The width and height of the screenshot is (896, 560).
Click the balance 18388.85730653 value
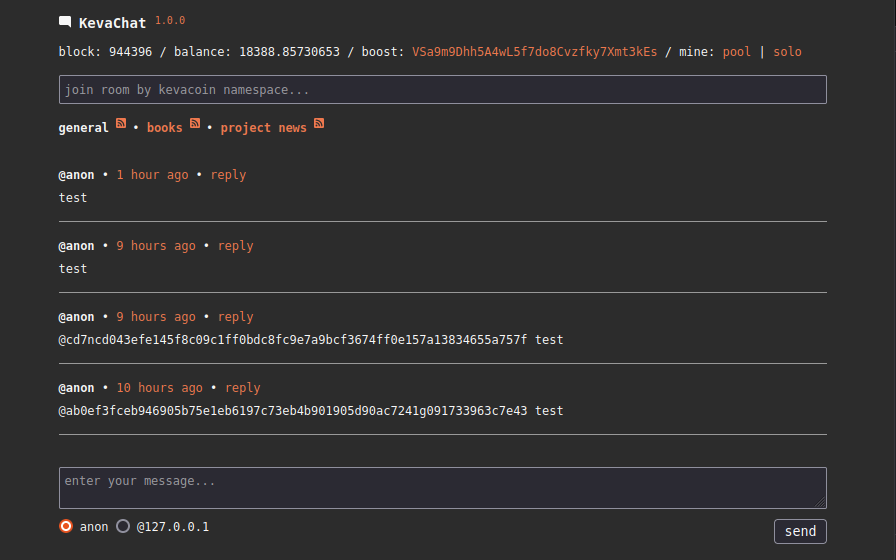tap(257, 52)
